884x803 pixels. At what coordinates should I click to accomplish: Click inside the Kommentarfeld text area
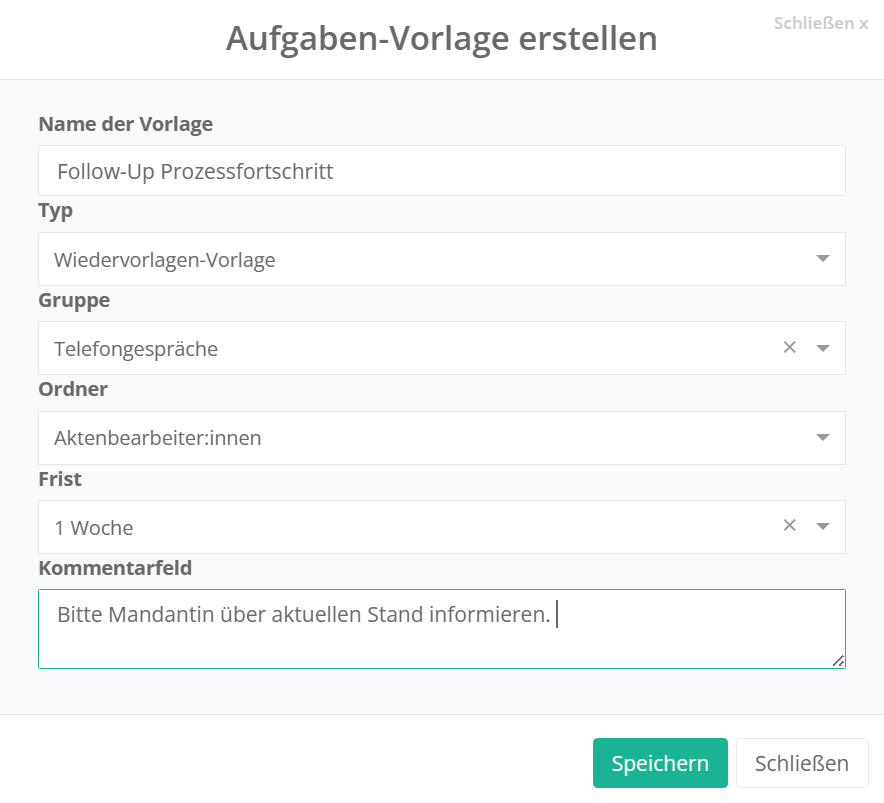click(x=441, y=640)
